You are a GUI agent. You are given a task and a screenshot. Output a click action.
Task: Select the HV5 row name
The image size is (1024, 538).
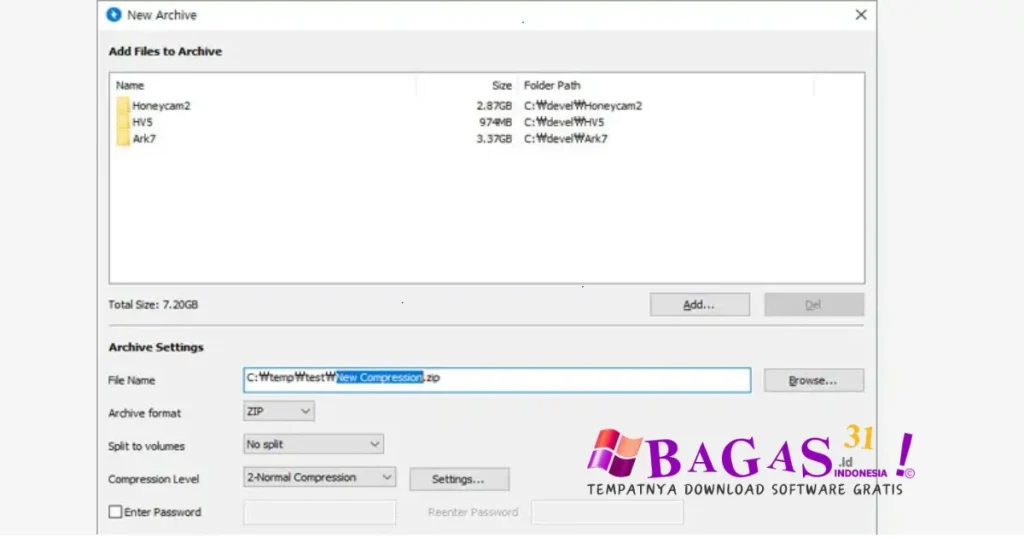[x=142, y=122]
